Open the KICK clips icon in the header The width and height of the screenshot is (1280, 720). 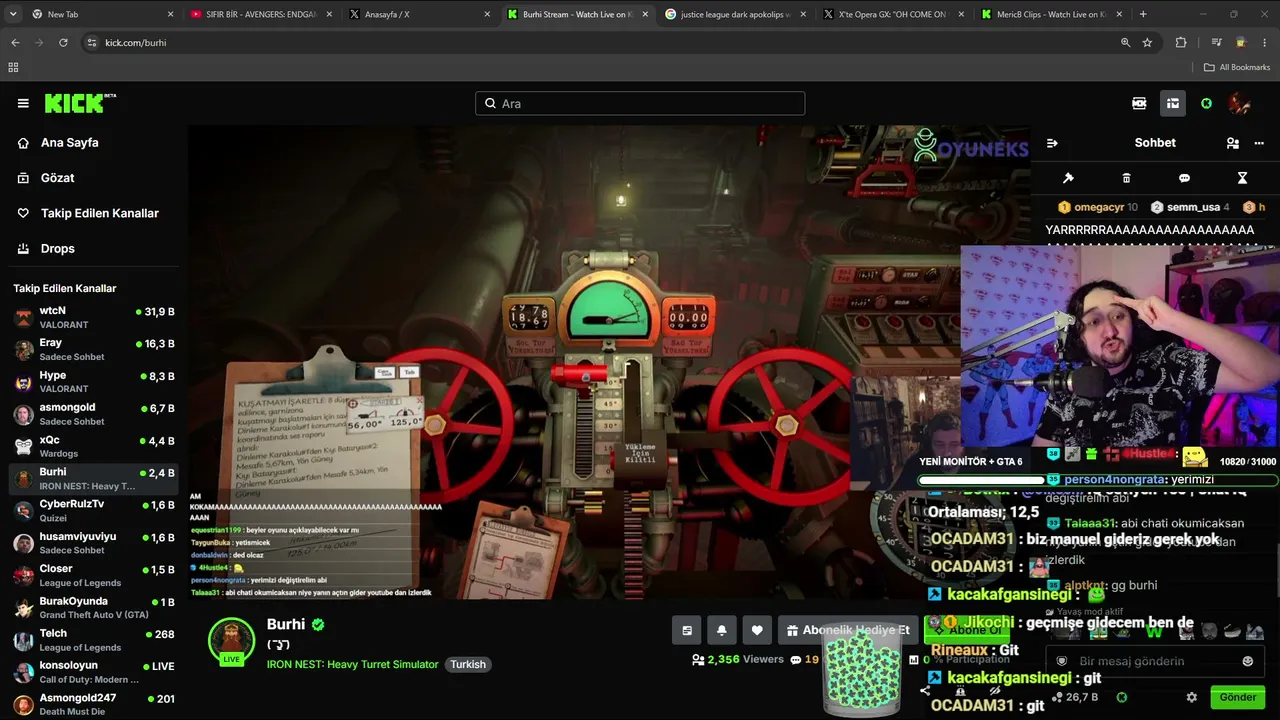coord(1139,103)
